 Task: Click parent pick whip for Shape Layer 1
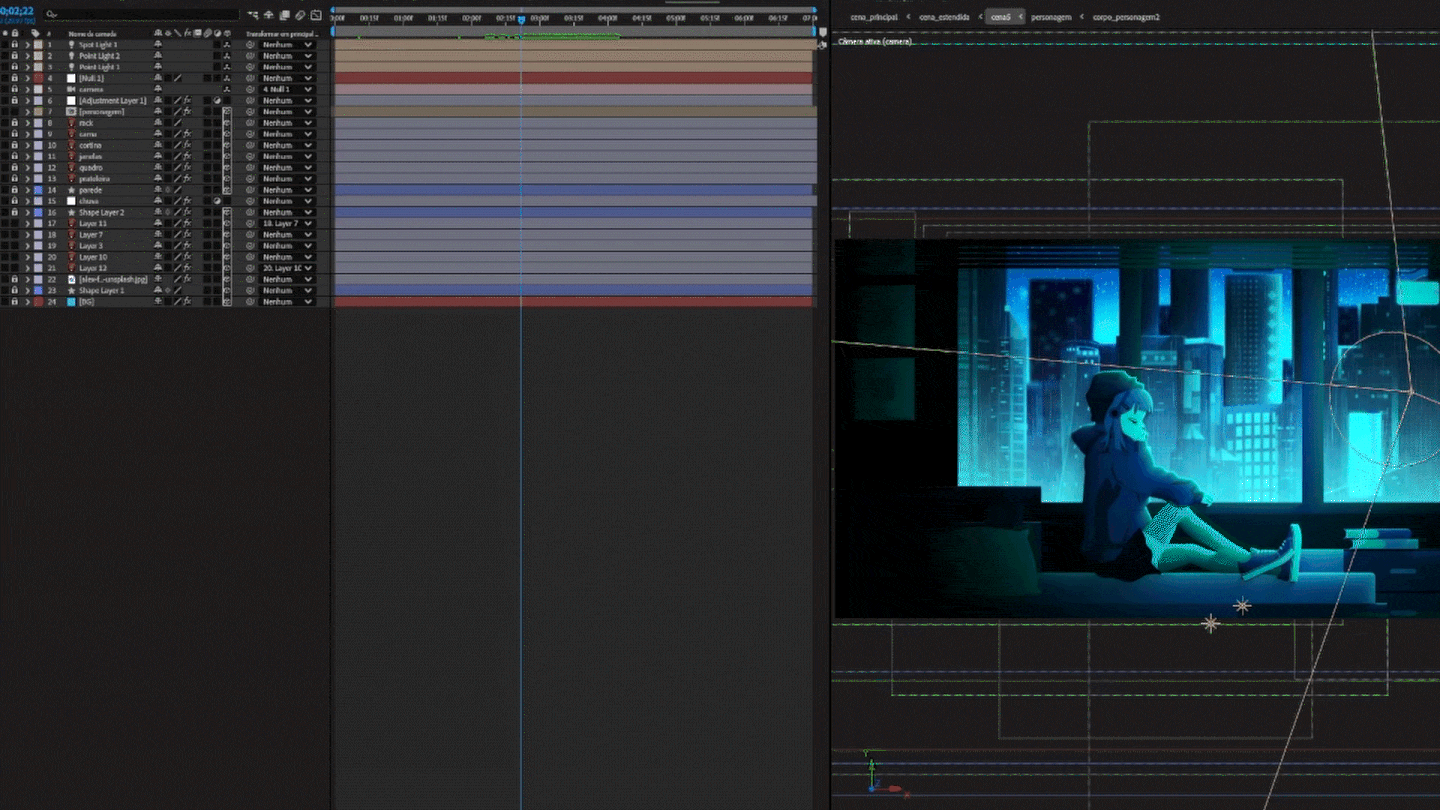coord(250,290)
